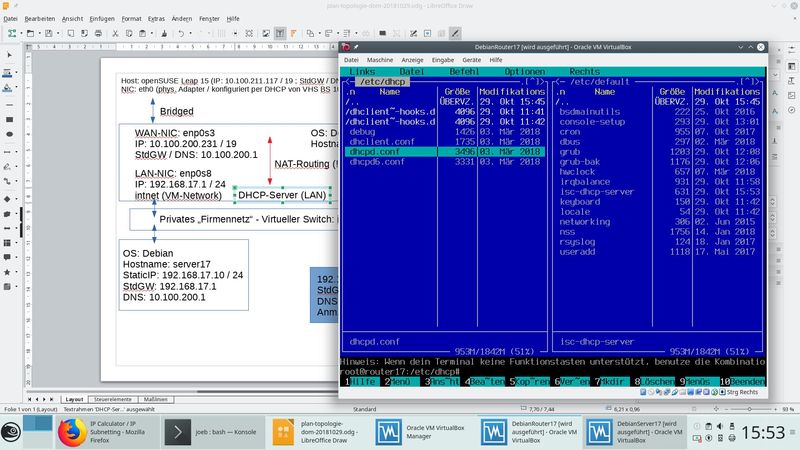The image size is (800, 450).
Task: Open the Bearbeiten menu in LibreOffice Draw
Action: (39, 19)
